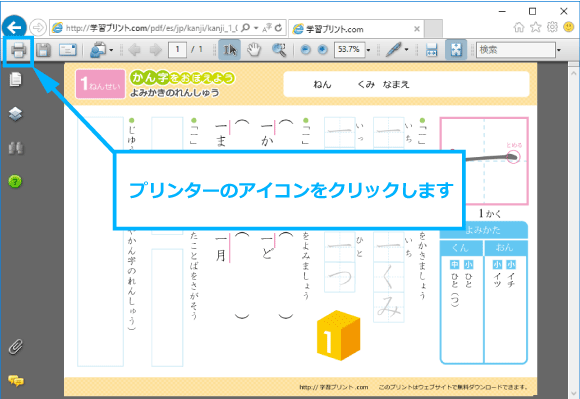Click the zoom out minus button
580x399 pixels.
tap(305, 50)
